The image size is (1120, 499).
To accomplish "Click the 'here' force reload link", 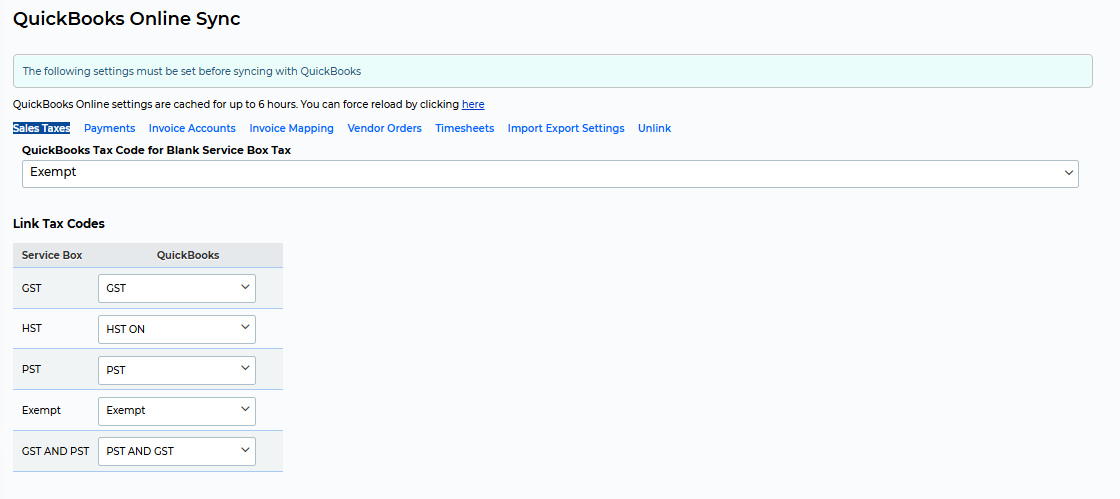I will 473,104.
